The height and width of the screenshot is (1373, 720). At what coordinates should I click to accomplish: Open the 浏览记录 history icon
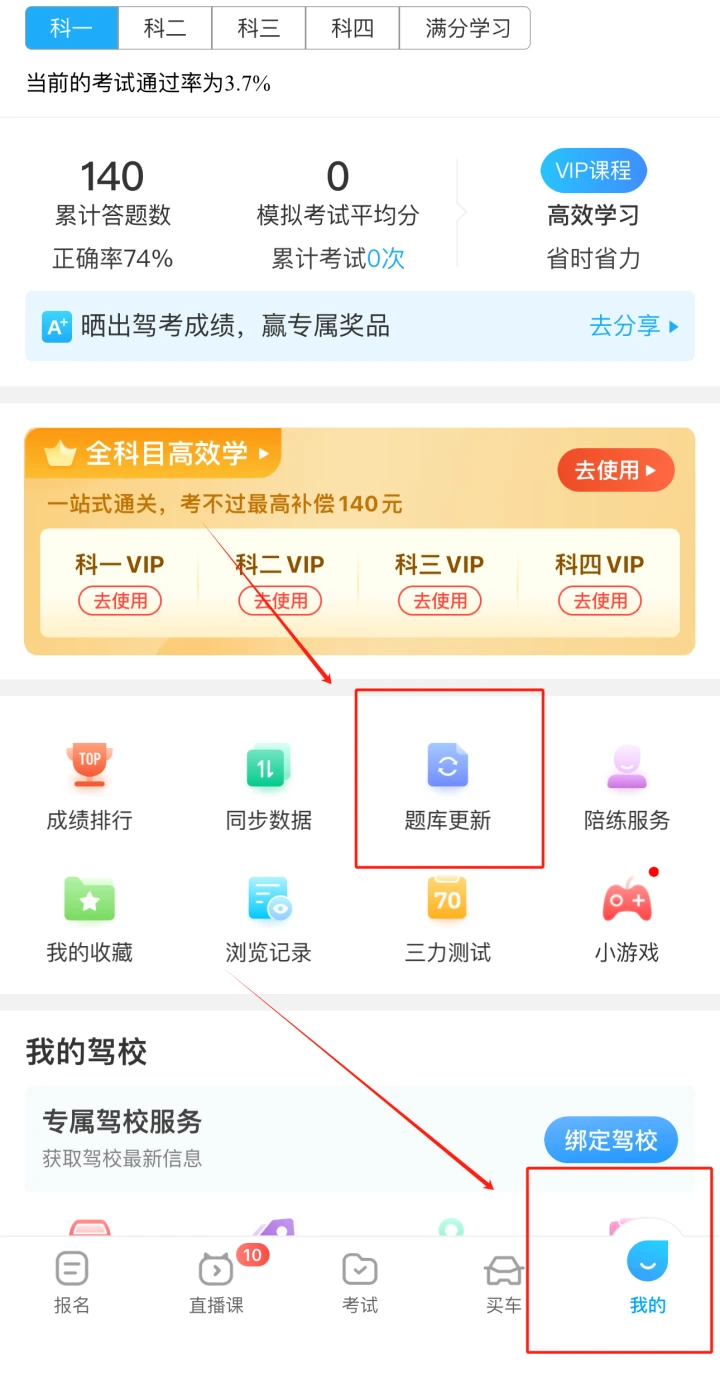[x=268, y=899]
